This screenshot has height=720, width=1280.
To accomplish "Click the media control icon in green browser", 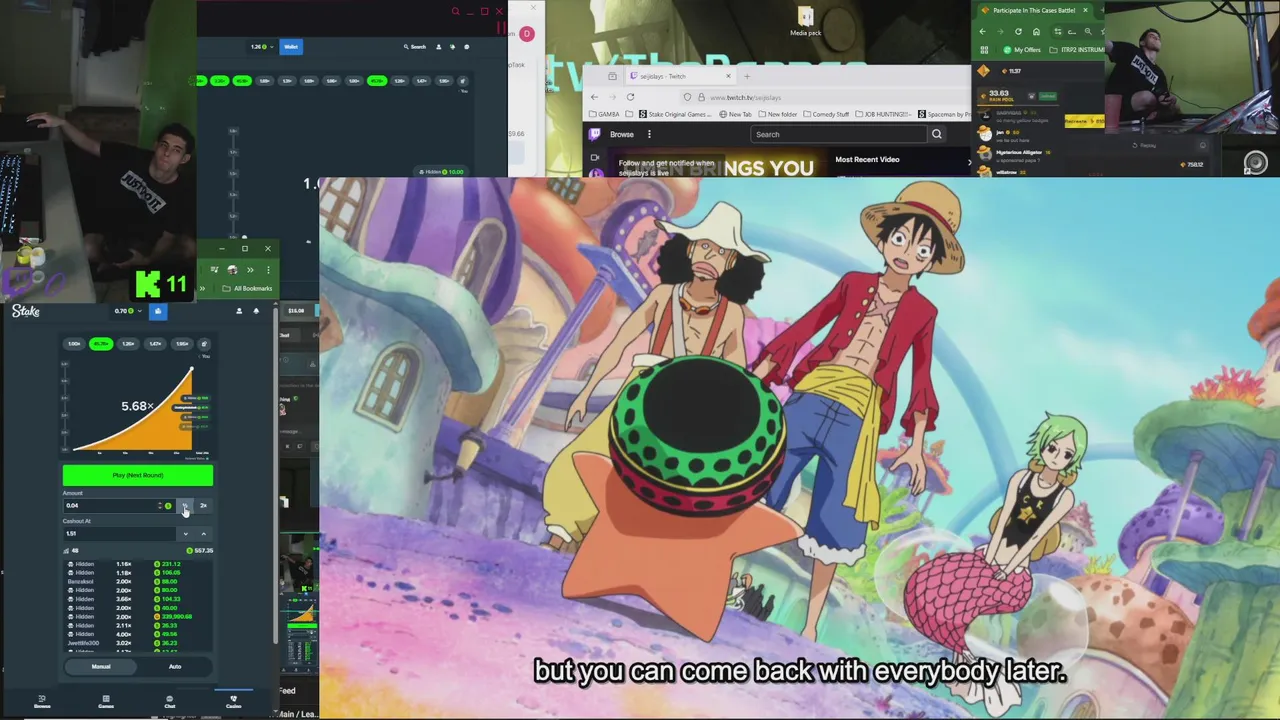I will [214, 270].
